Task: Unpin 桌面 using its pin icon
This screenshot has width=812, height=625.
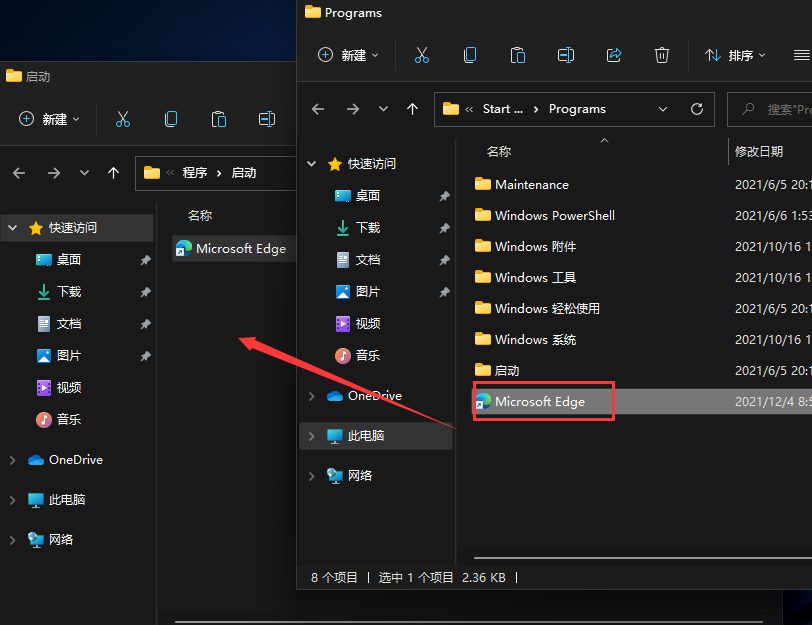Action: [444, 197]
